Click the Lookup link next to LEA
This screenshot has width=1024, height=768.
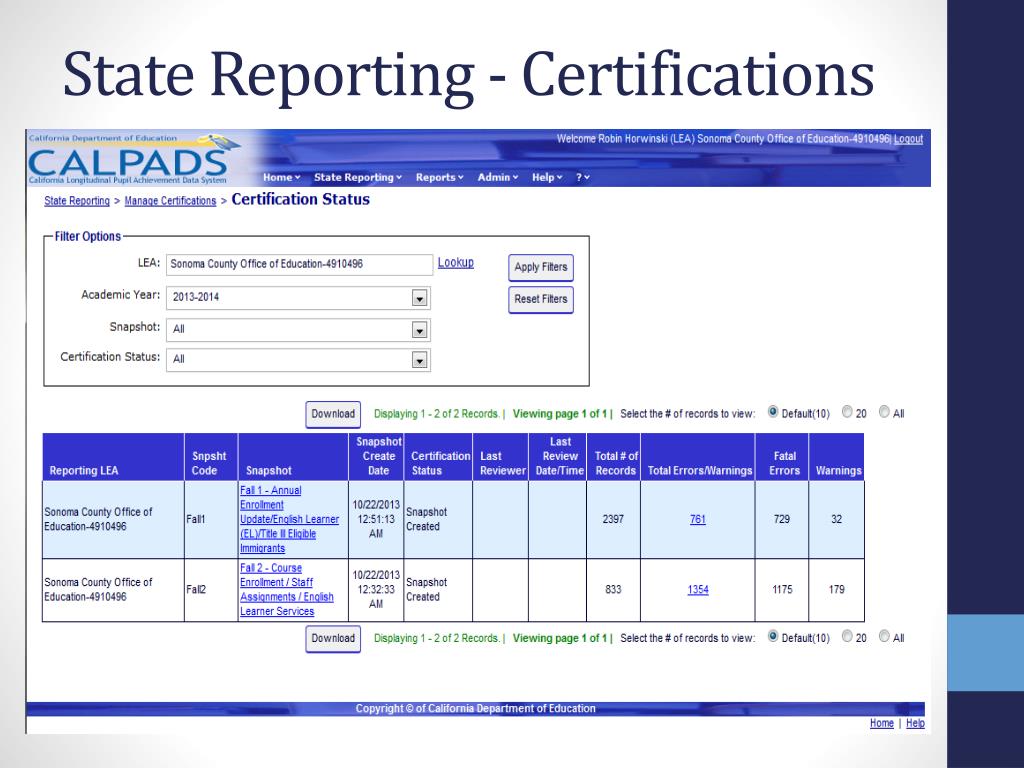click(x=456, y=263)
